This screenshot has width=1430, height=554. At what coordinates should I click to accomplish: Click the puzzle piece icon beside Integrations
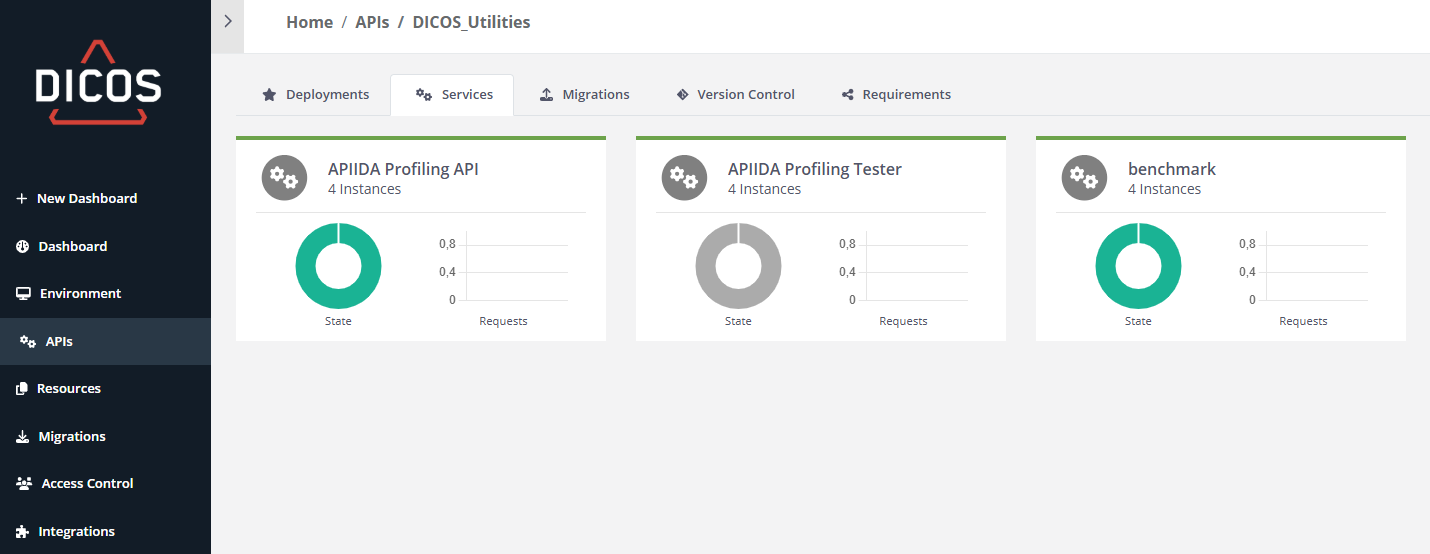click(x=23, y=532)
